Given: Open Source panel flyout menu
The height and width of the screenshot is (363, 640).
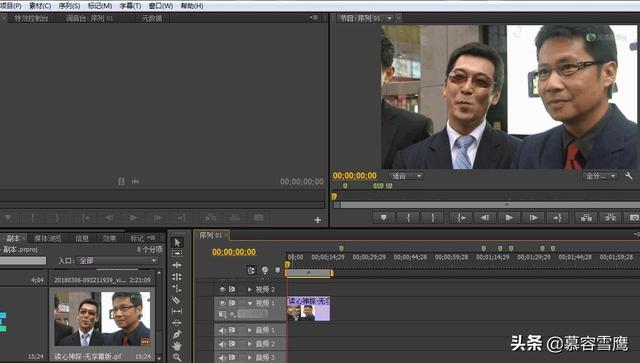Looking at the screenshot, I should click(x=313, y=18).
